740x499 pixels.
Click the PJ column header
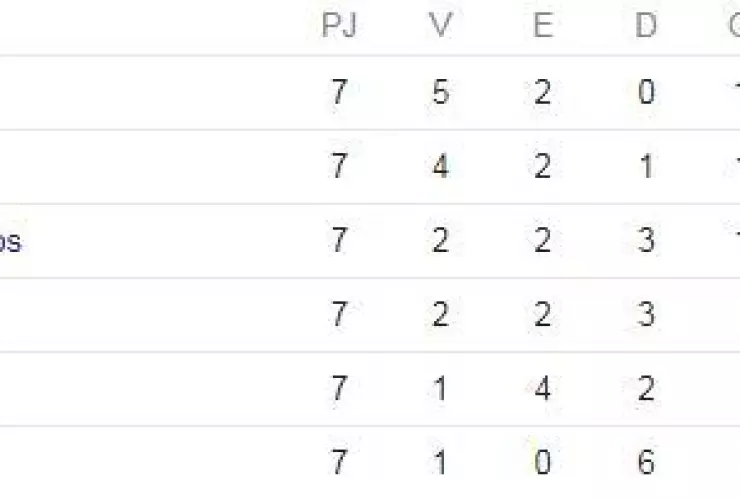(339, 26)
